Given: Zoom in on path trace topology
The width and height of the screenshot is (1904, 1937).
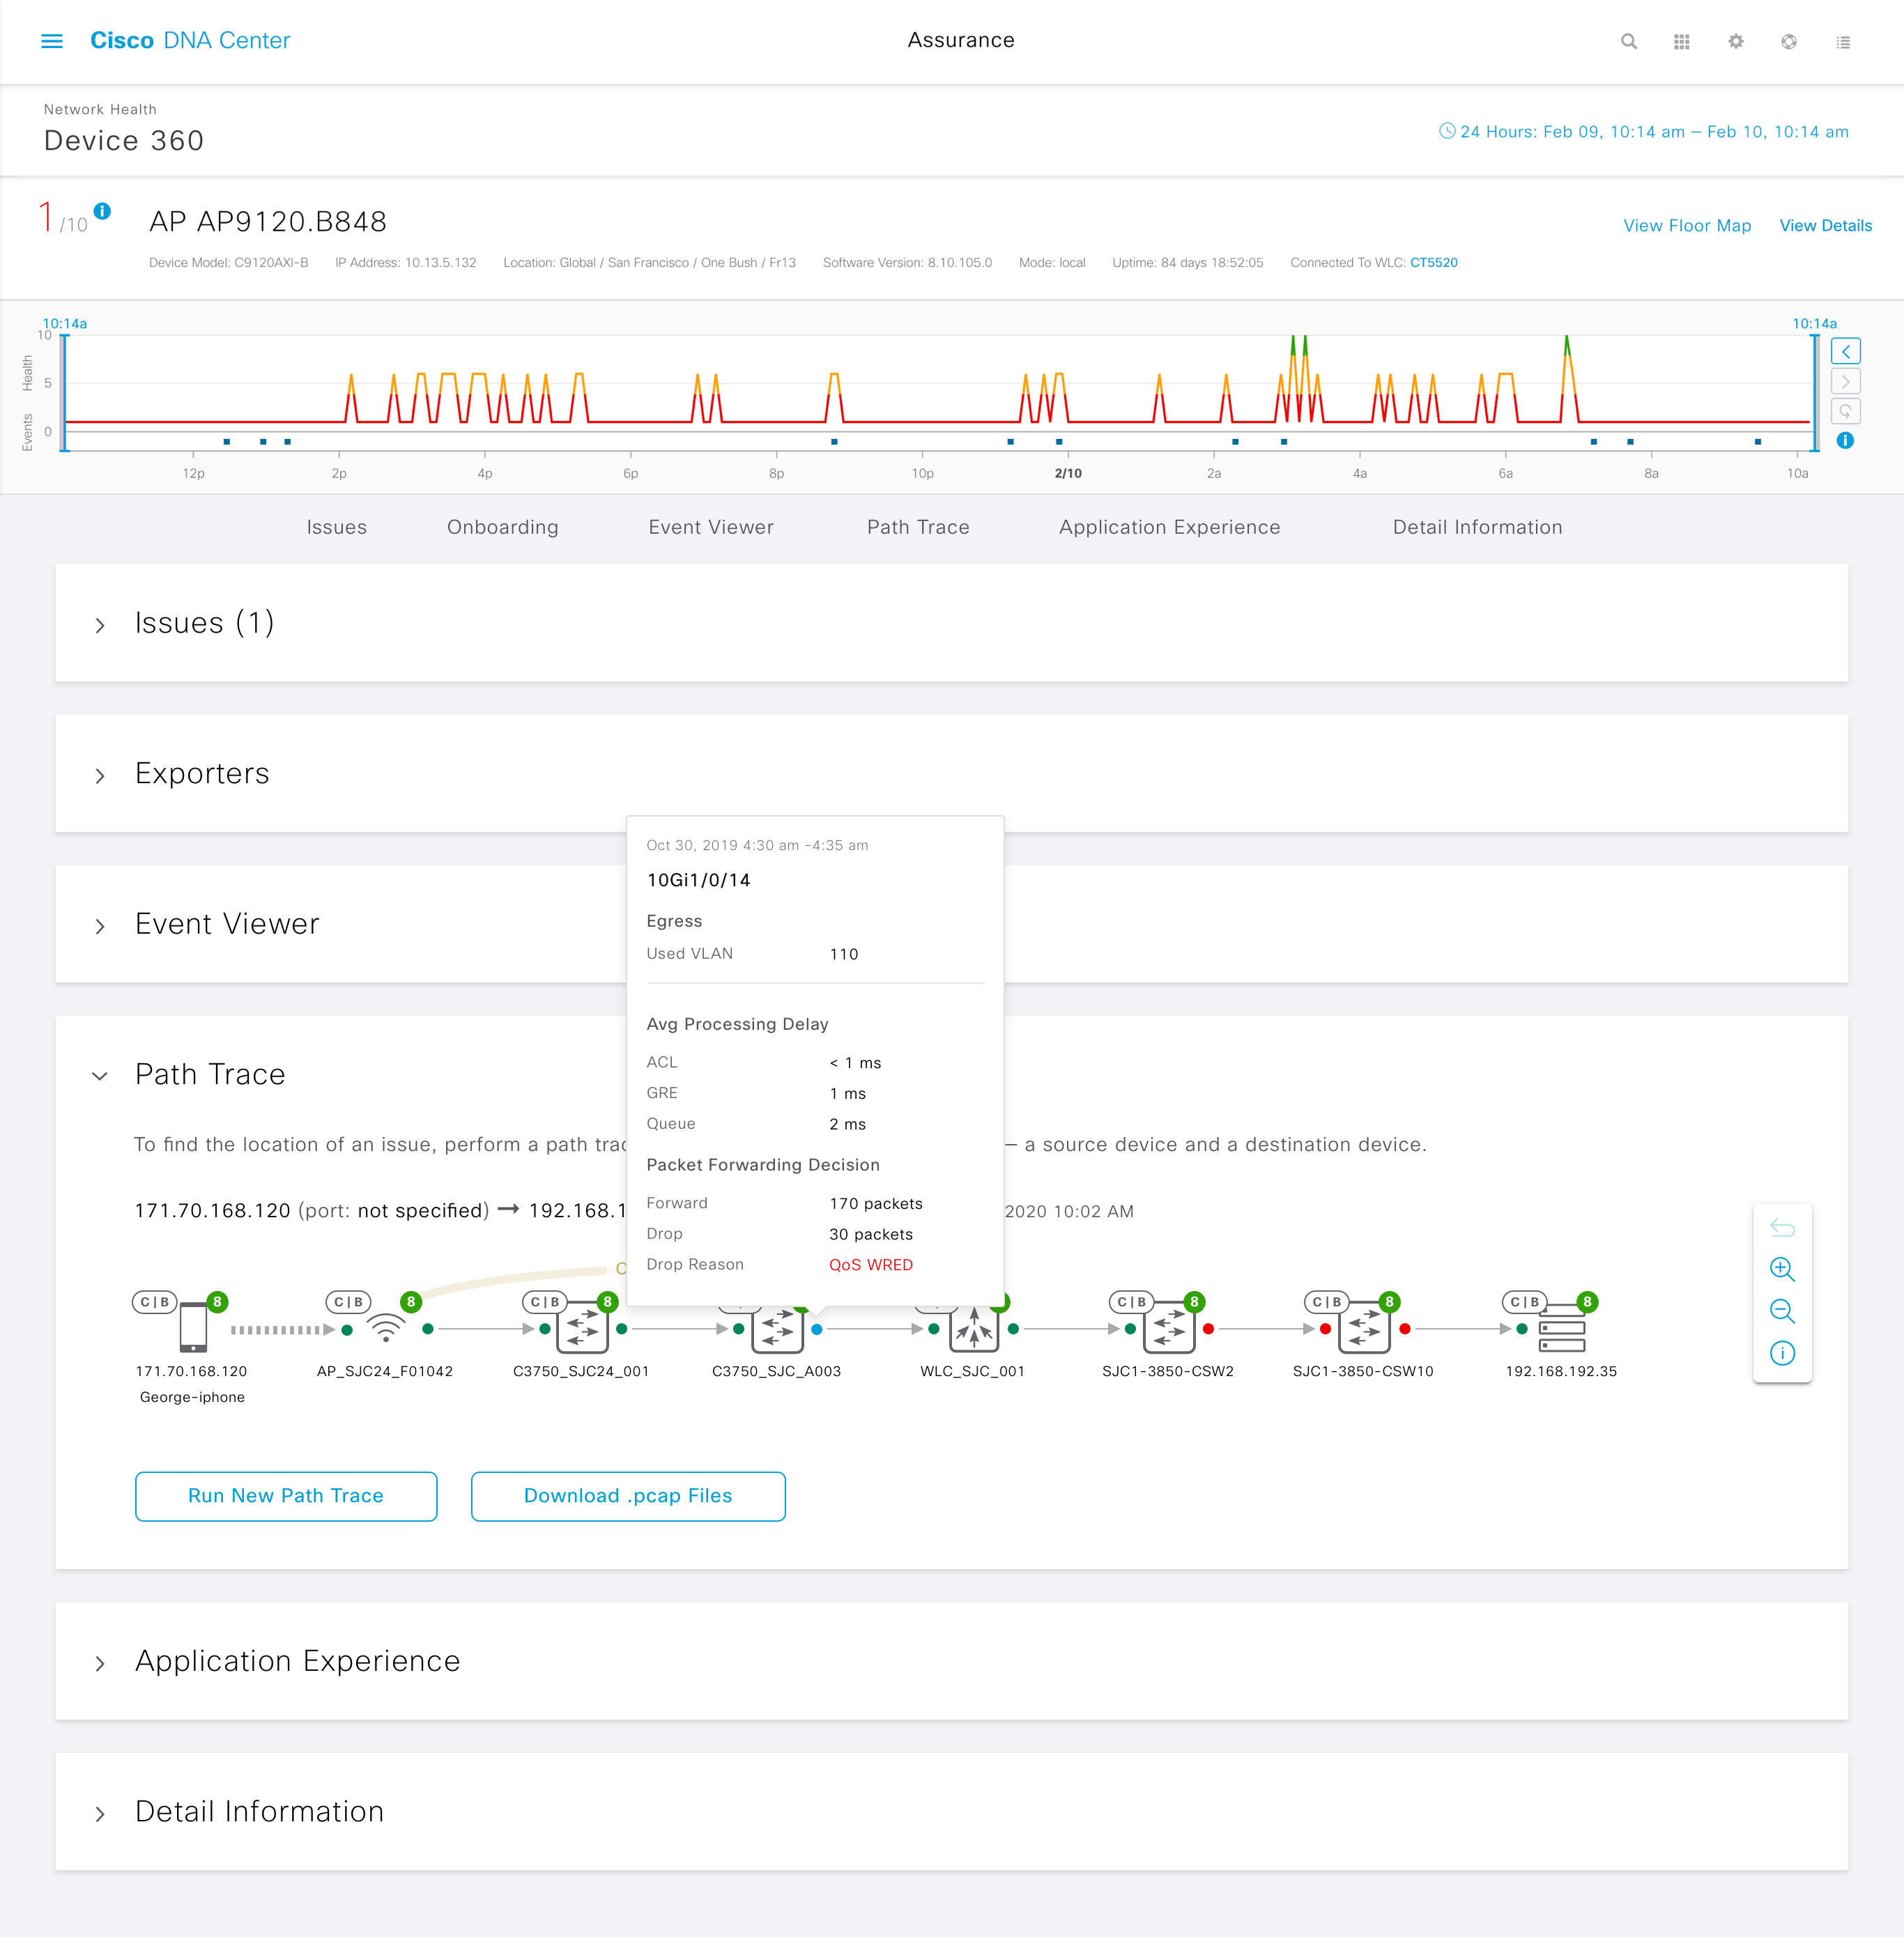Looking at the screenshot, I should tap(1782, 1269).
